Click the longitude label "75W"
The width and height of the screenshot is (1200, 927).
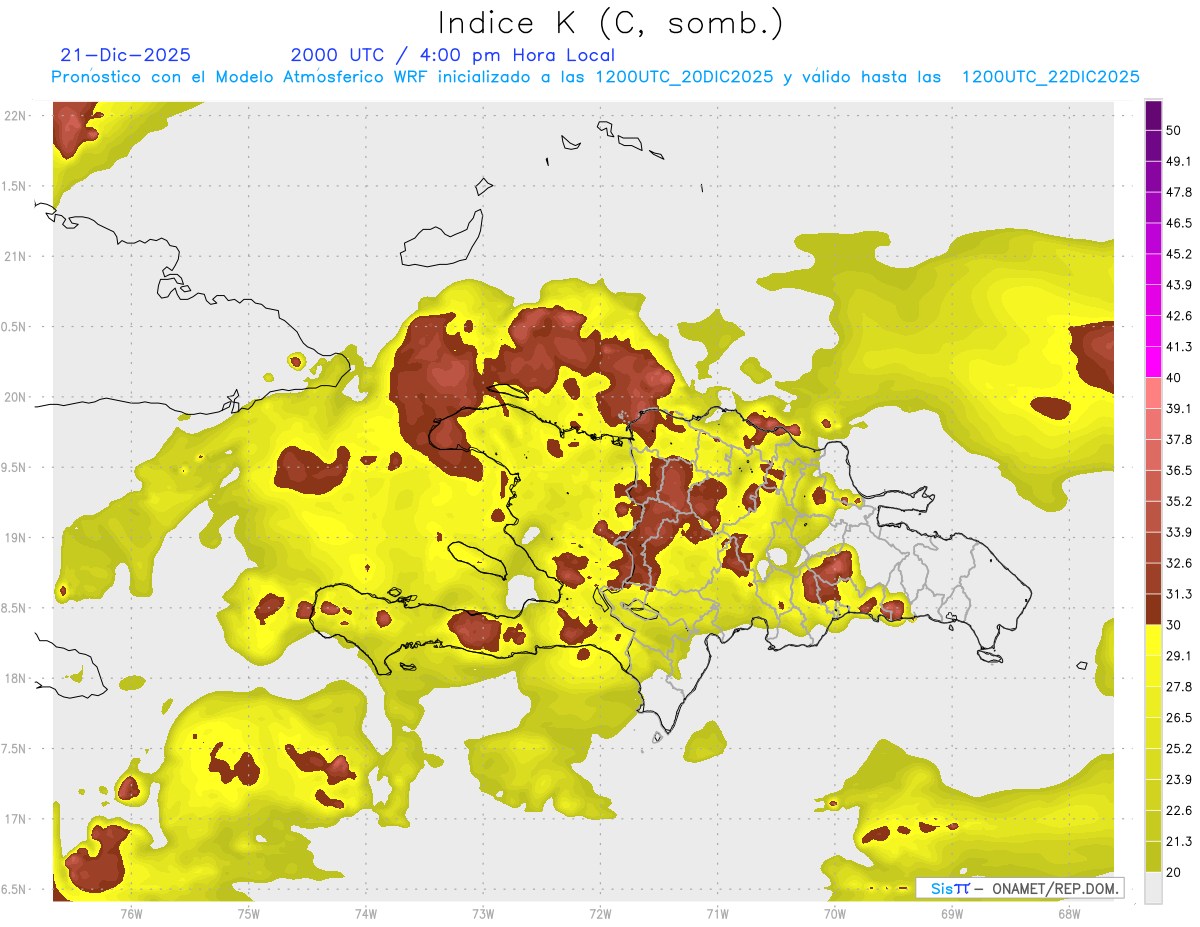pyautogui.click(x=248, y=913)
